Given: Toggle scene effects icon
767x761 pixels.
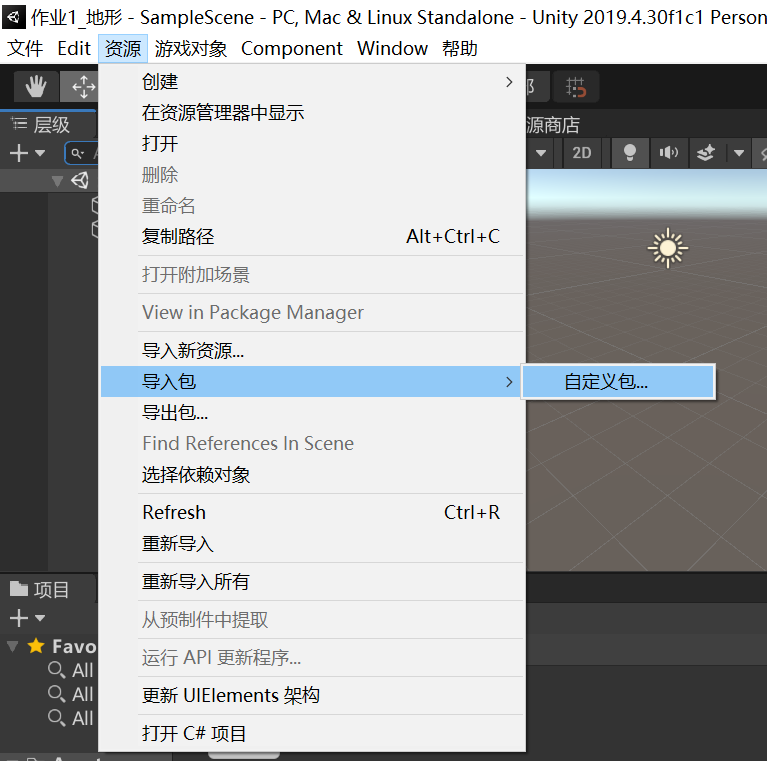Looking at the screenshot, I should [706, 153].
